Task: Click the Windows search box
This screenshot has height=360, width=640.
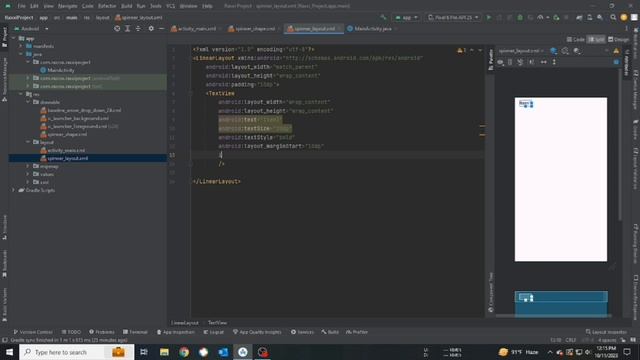Action: coord(76,352)
